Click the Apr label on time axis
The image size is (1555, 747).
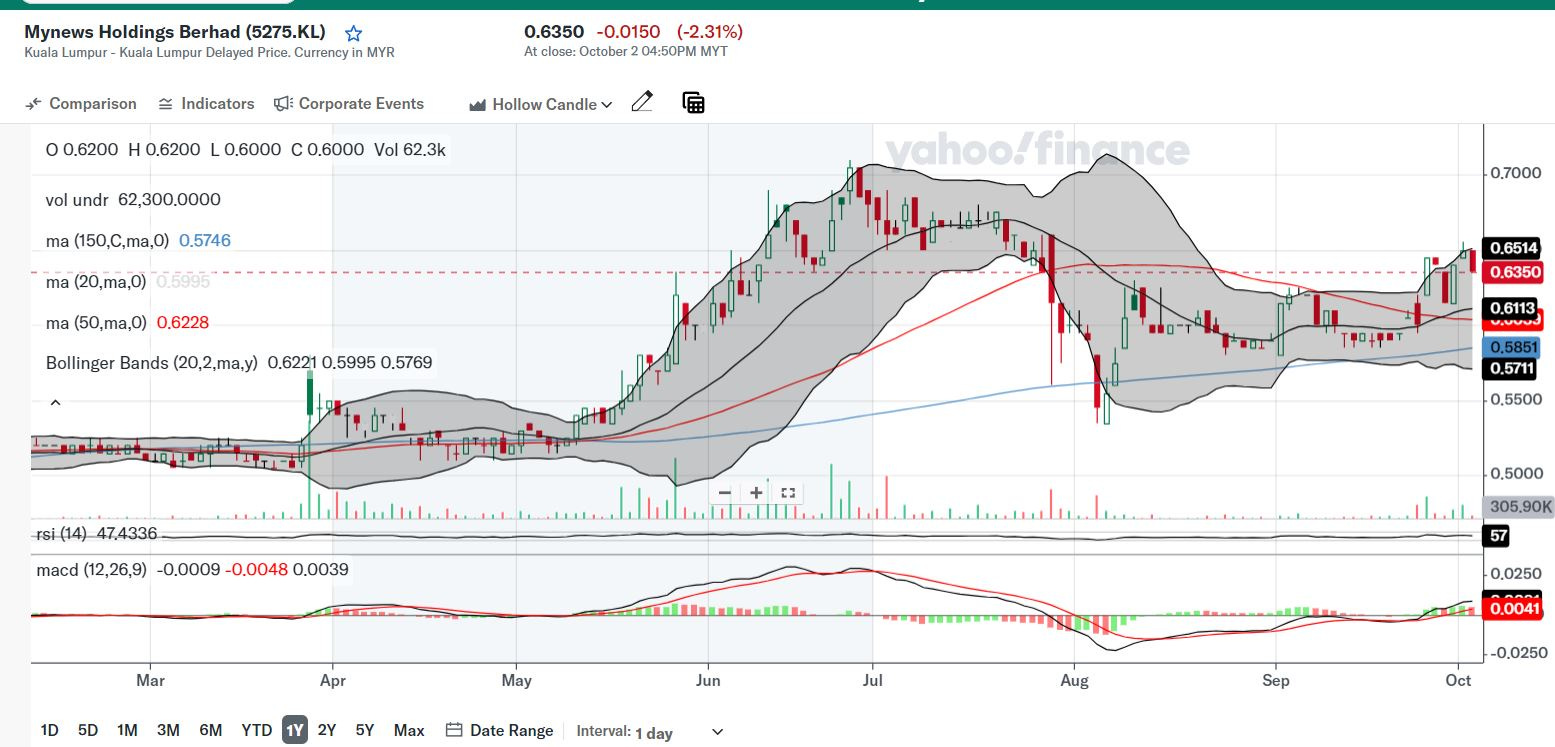click(x=332, y=681)
